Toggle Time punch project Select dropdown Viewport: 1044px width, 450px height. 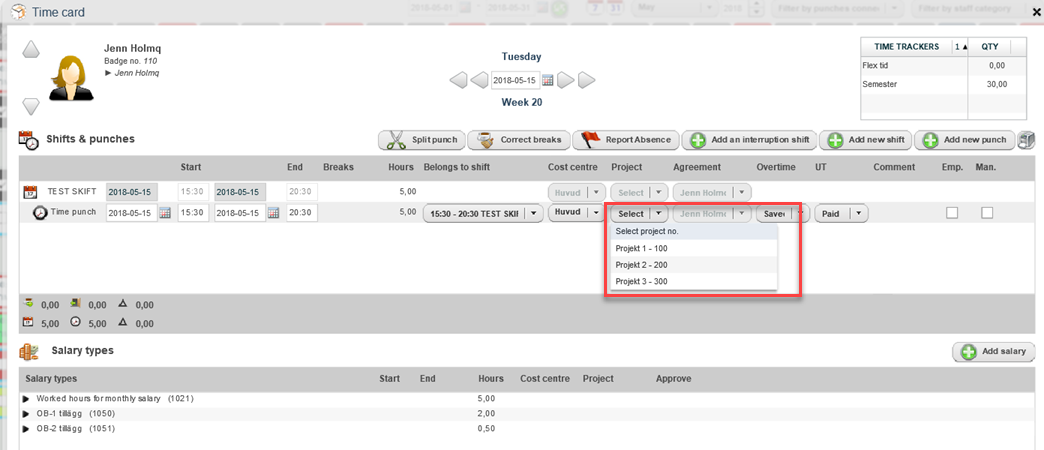click(639, 213)
